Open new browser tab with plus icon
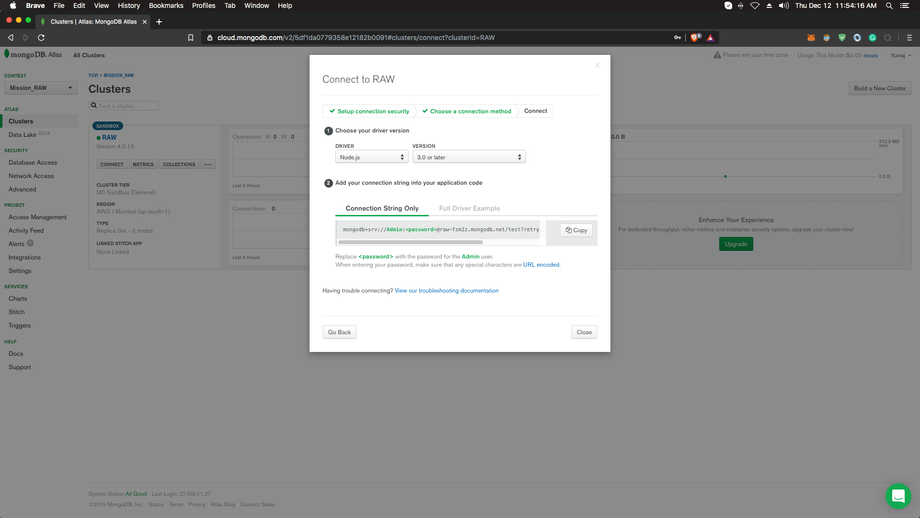This screenshot has width=920, height=518. (x=159, y=21)
